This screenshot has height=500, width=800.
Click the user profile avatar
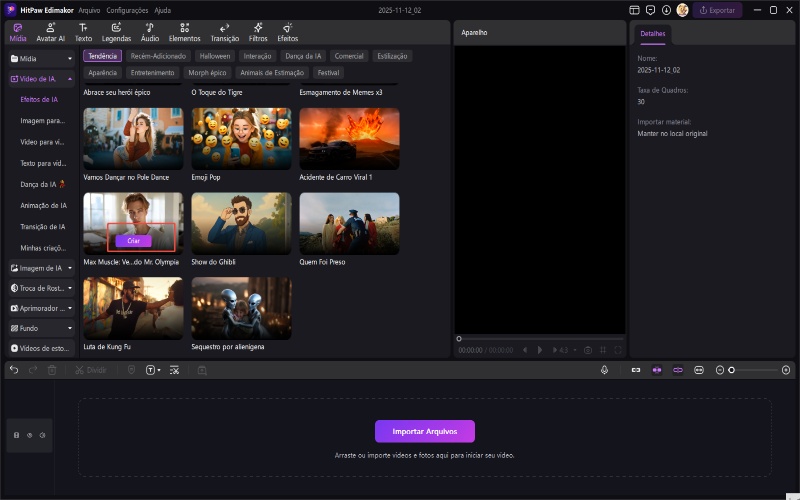[682, 10]
